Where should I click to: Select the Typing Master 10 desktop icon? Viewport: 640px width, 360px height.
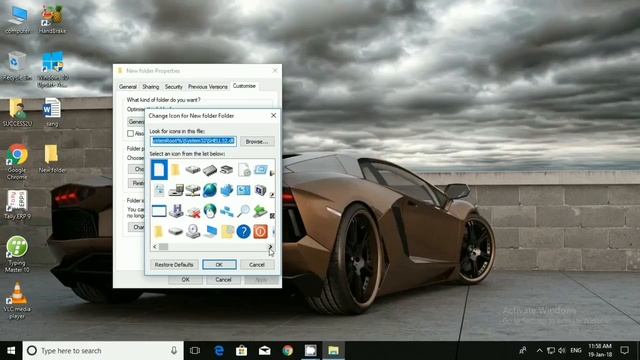(x=17, y=254)
